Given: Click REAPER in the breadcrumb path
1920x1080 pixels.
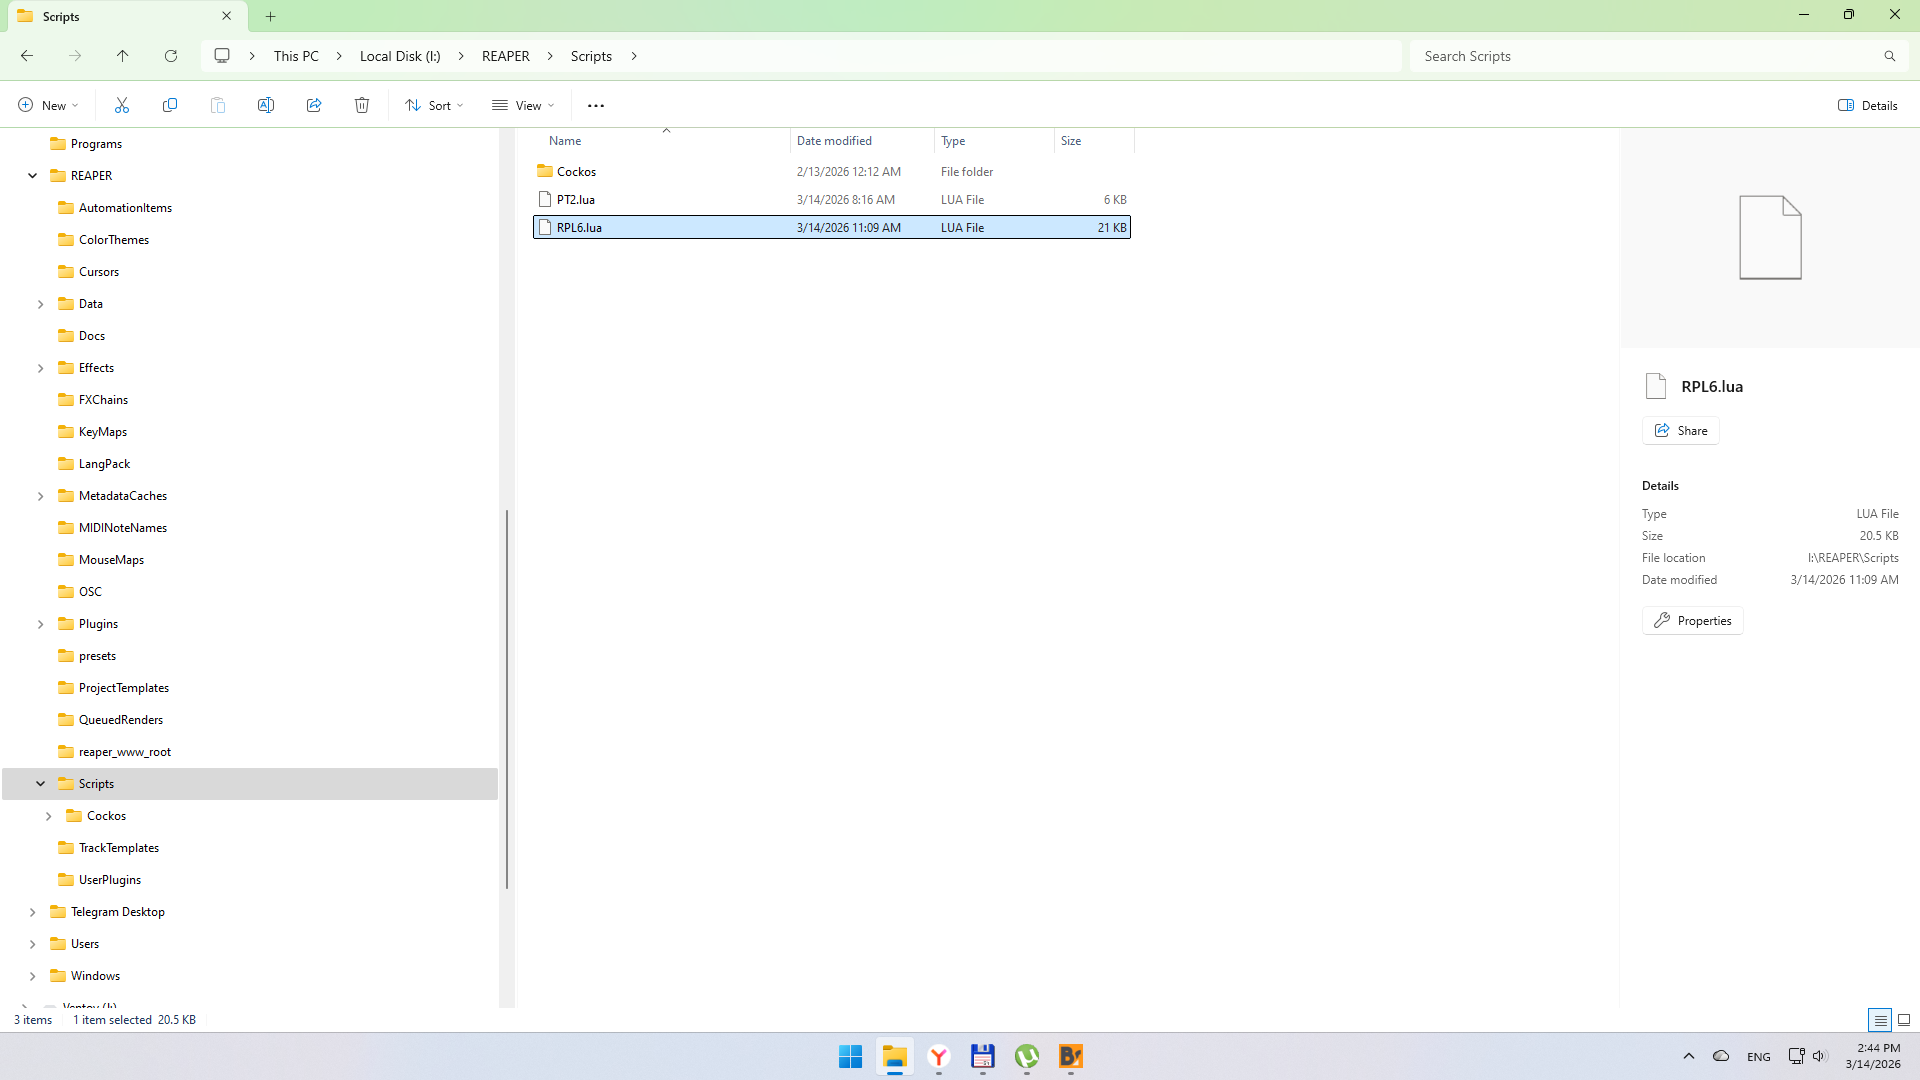Looking at the screenshot, I should tap(505, 56).
